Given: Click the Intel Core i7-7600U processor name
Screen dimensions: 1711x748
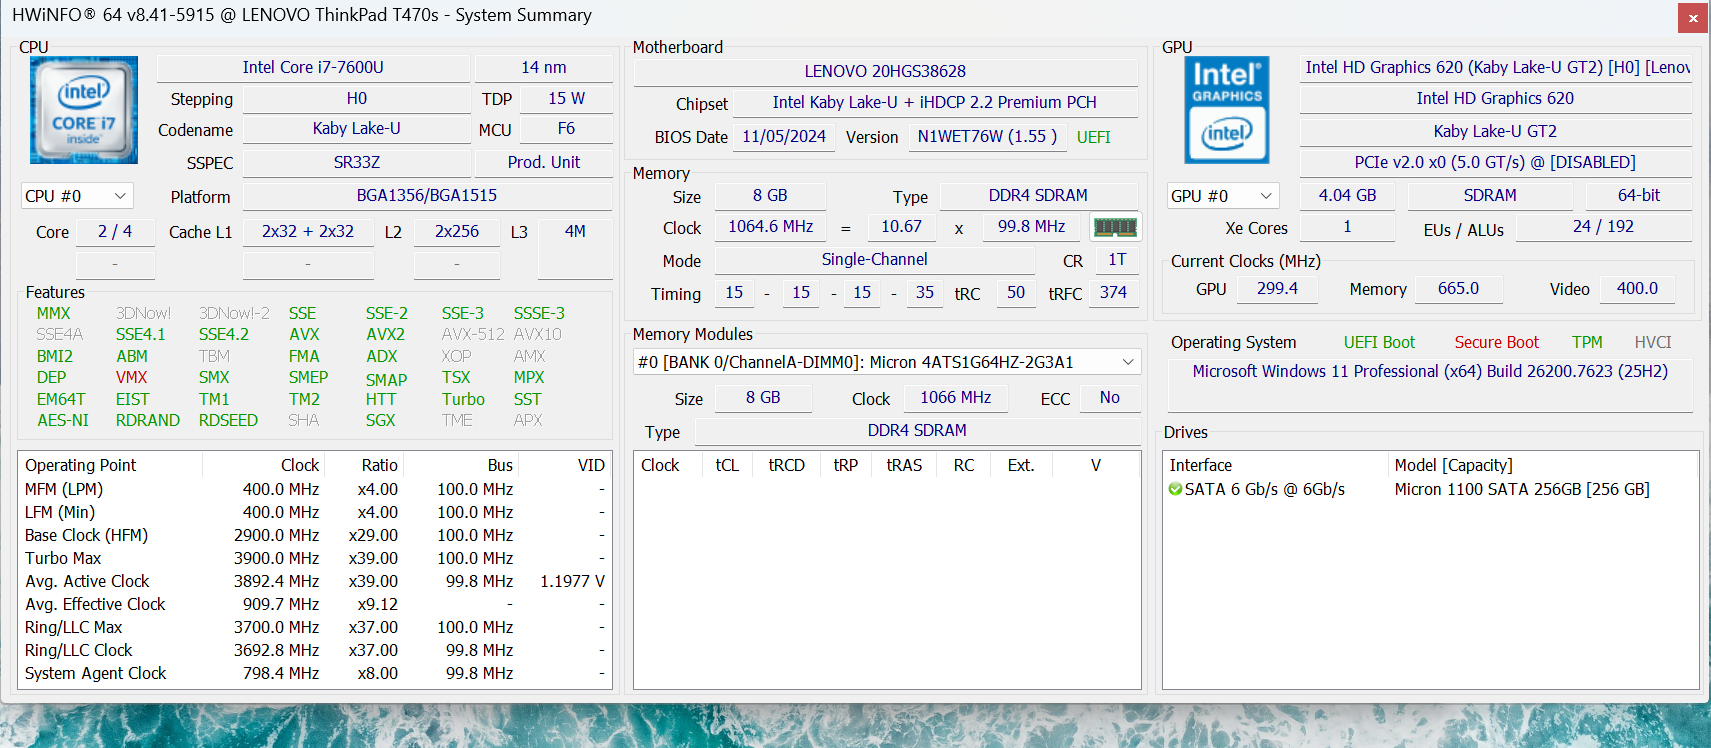Looking at the screenshot, I should tap(313, 67).
